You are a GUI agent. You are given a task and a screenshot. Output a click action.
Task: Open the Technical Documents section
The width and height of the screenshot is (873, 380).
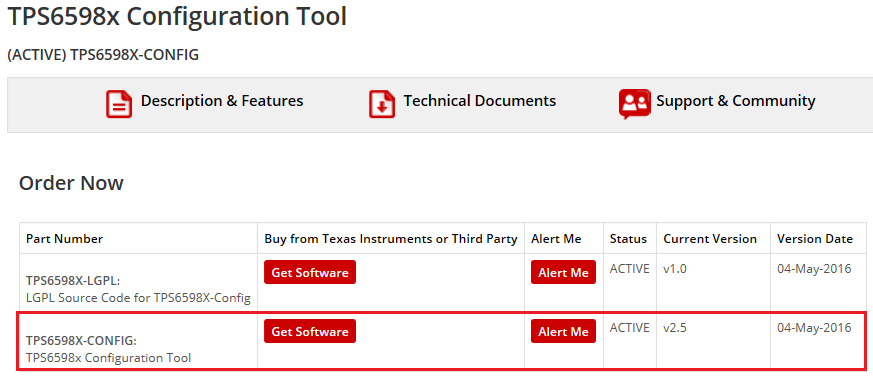[479, 101]
